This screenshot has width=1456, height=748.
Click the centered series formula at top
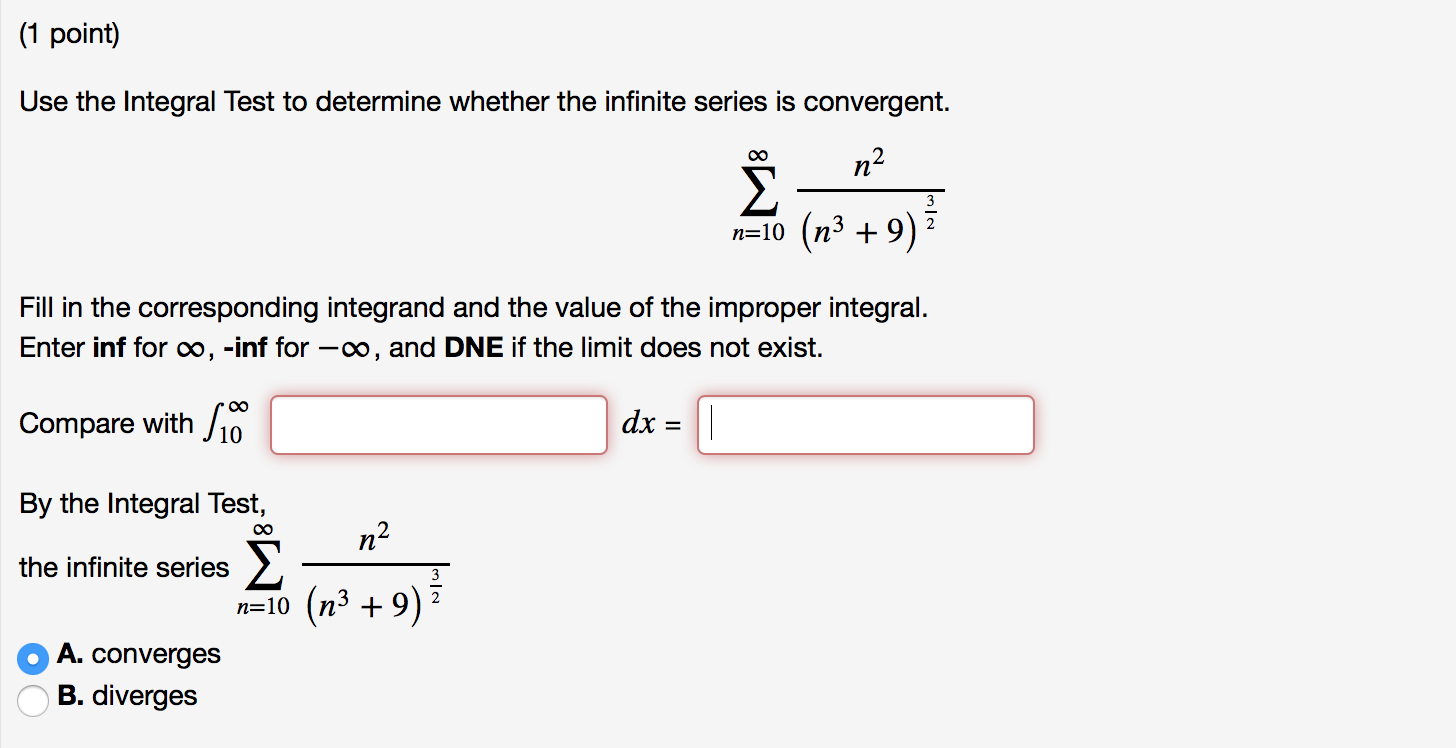836,198
